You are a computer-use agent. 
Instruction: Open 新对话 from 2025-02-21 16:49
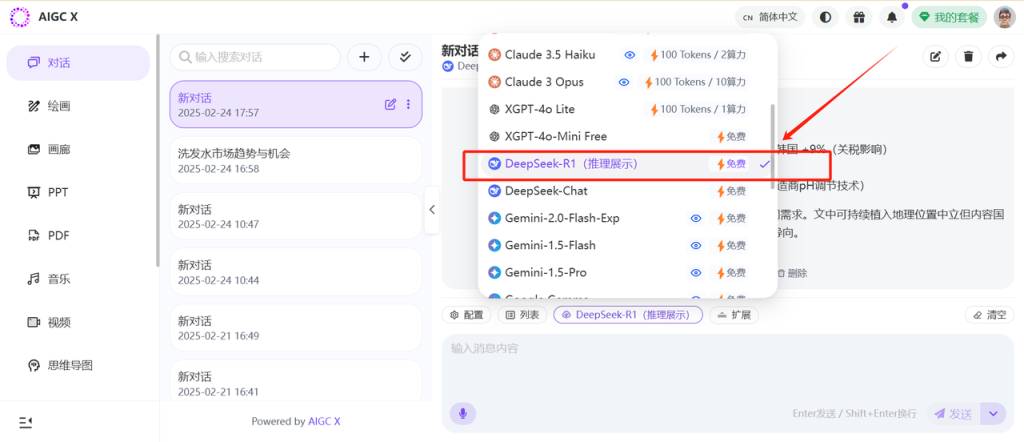click(296, 328)
